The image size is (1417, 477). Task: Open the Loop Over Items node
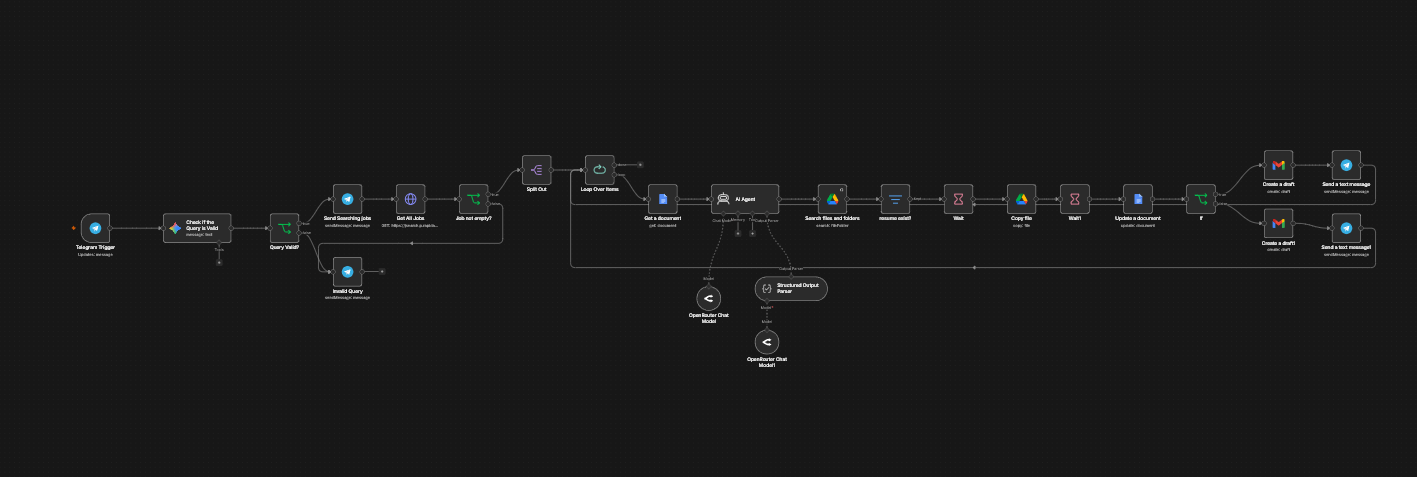point(599,170)
